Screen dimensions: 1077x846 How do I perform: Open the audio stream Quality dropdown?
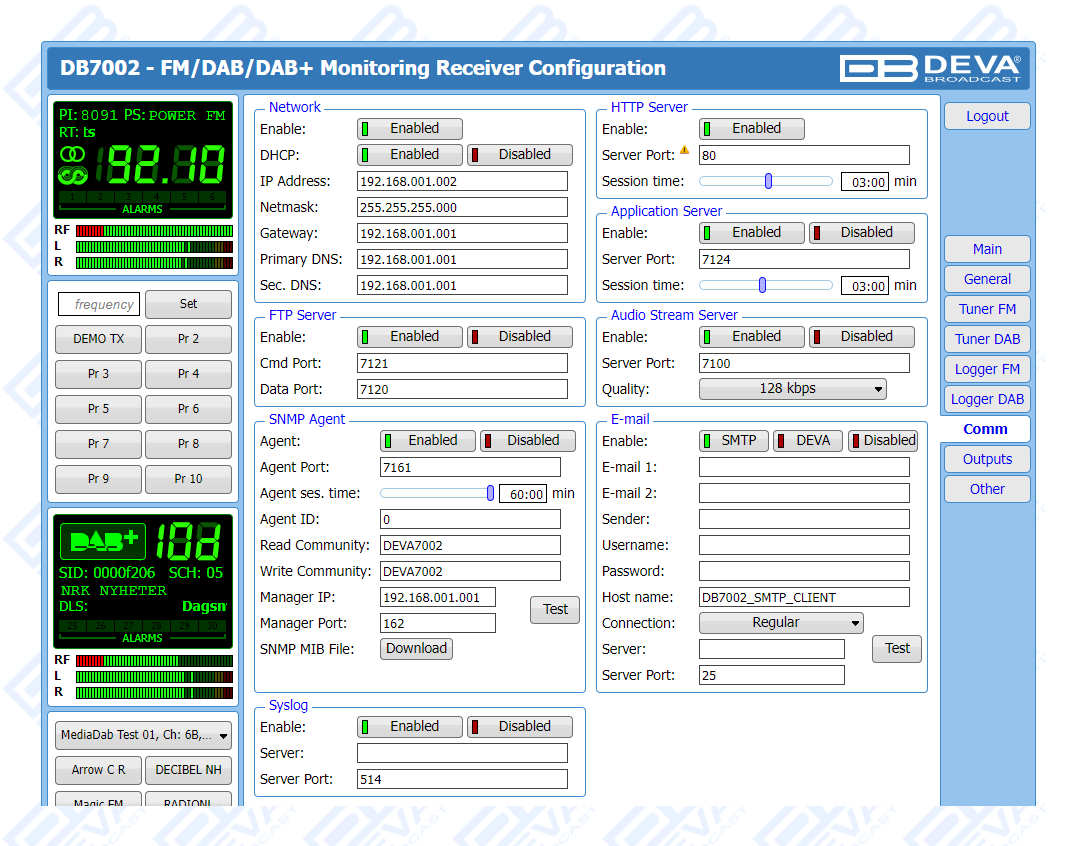[x=792, y=389]
